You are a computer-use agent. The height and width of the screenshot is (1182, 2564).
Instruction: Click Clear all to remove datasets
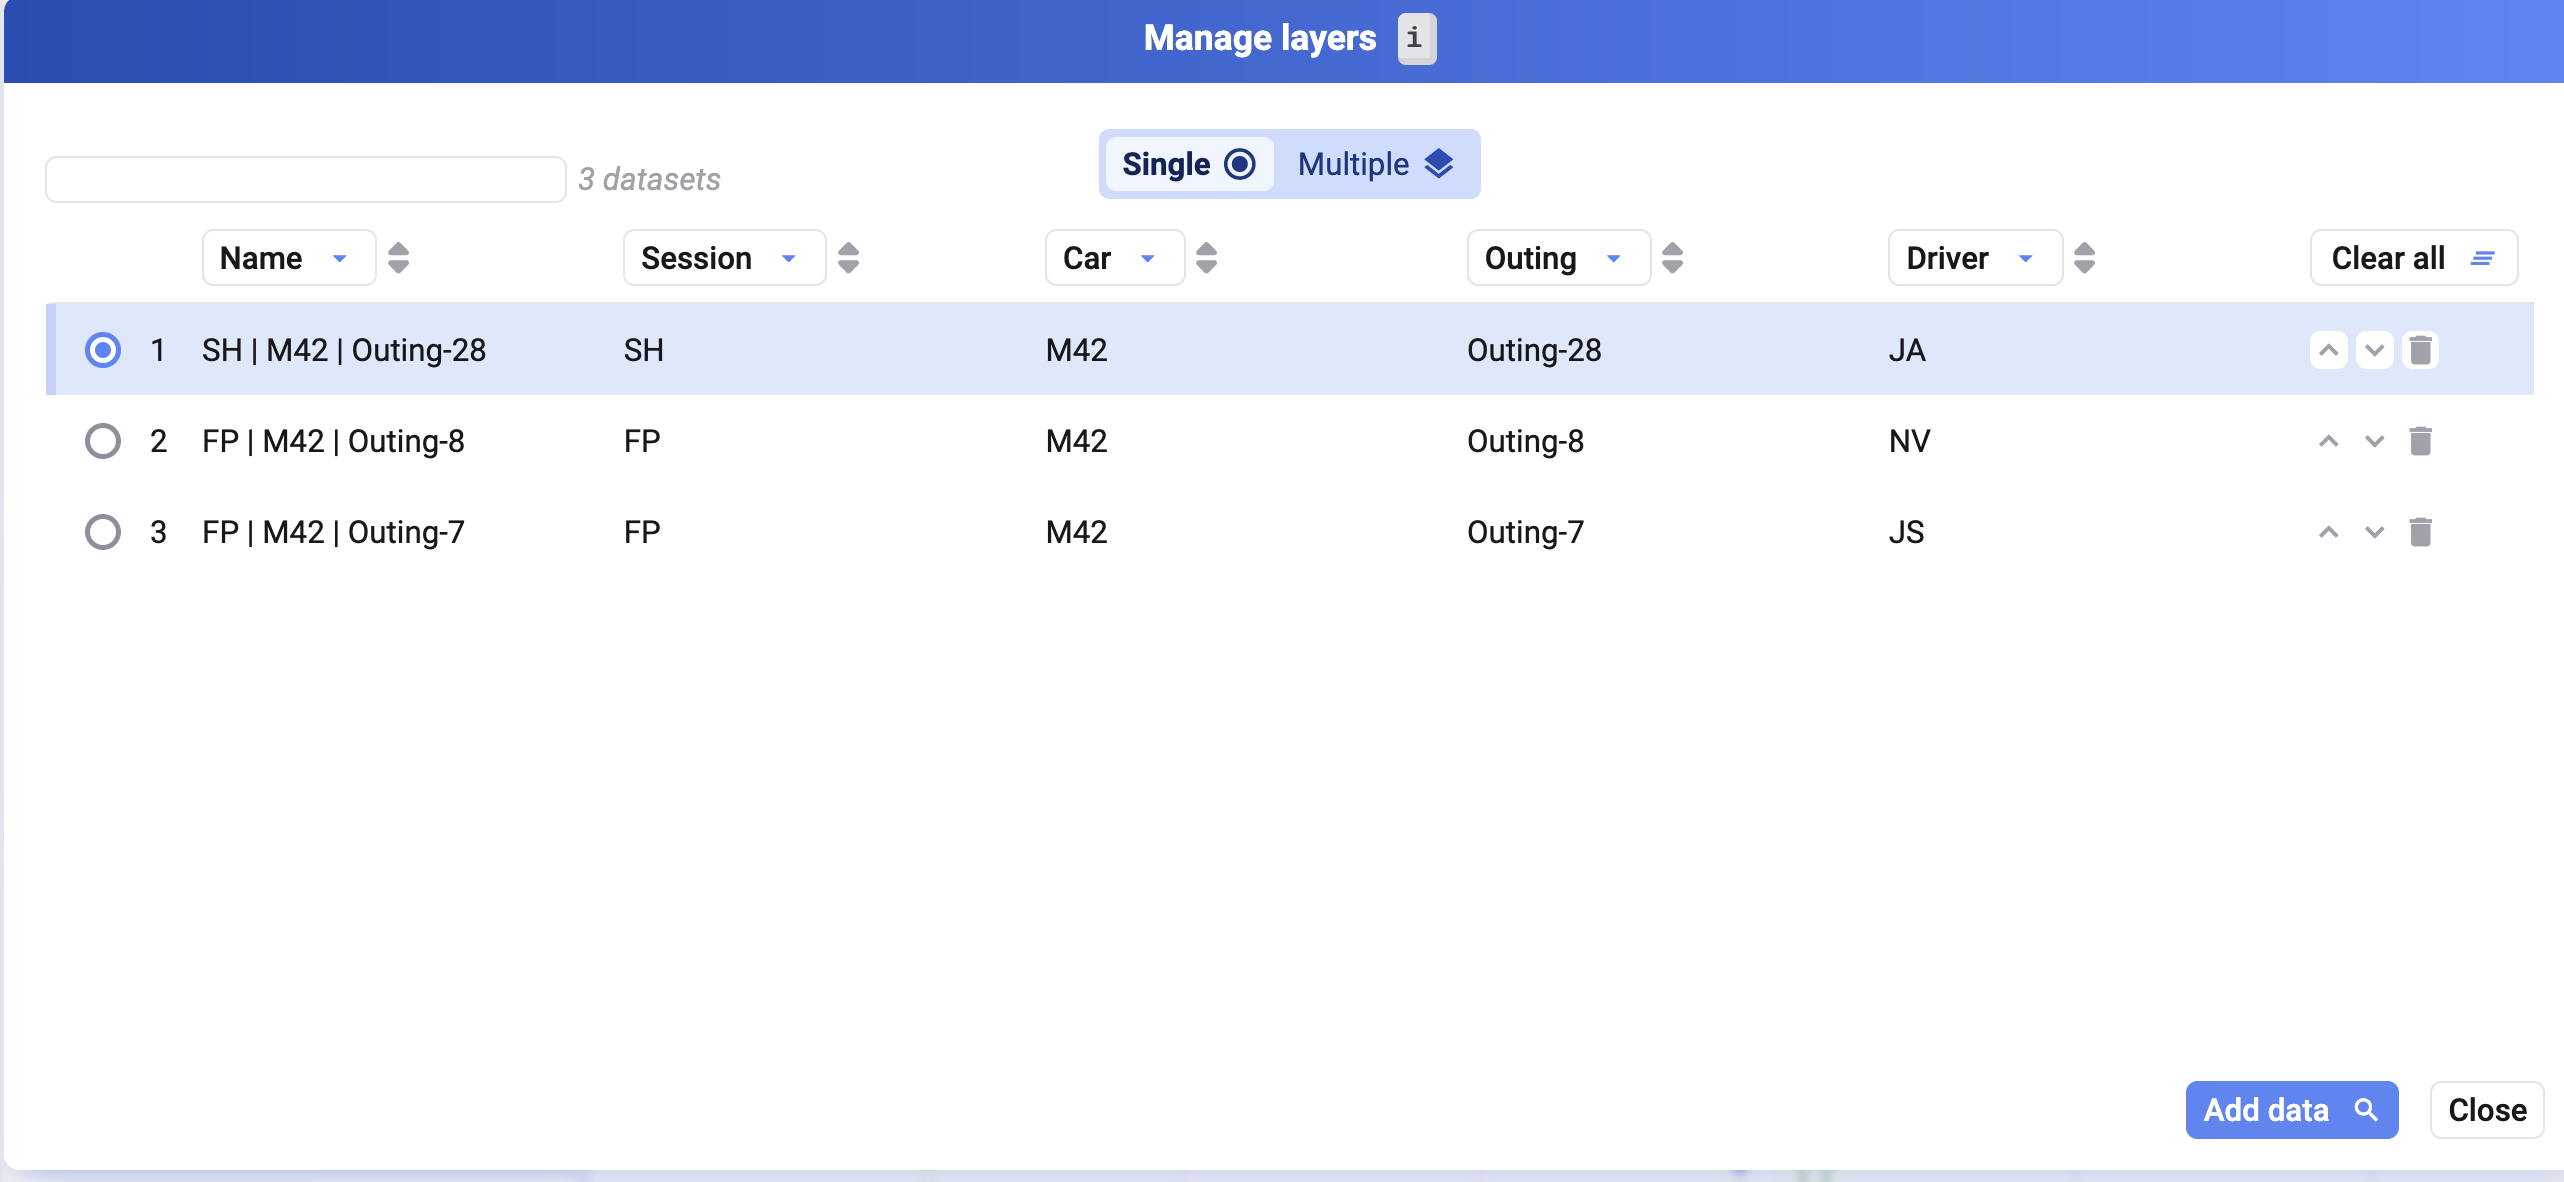[2412, 258]
